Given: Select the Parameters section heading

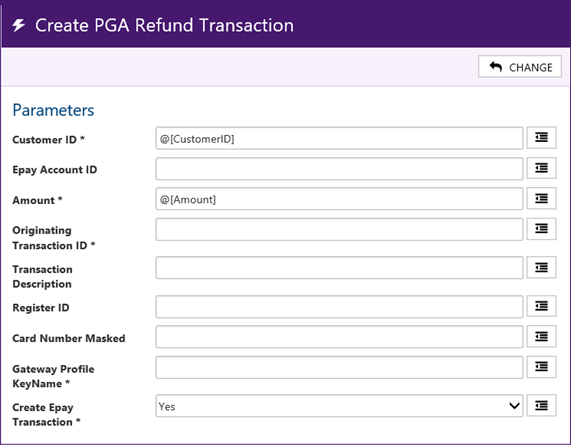Looking at the screenshot, I should point(53,110).
